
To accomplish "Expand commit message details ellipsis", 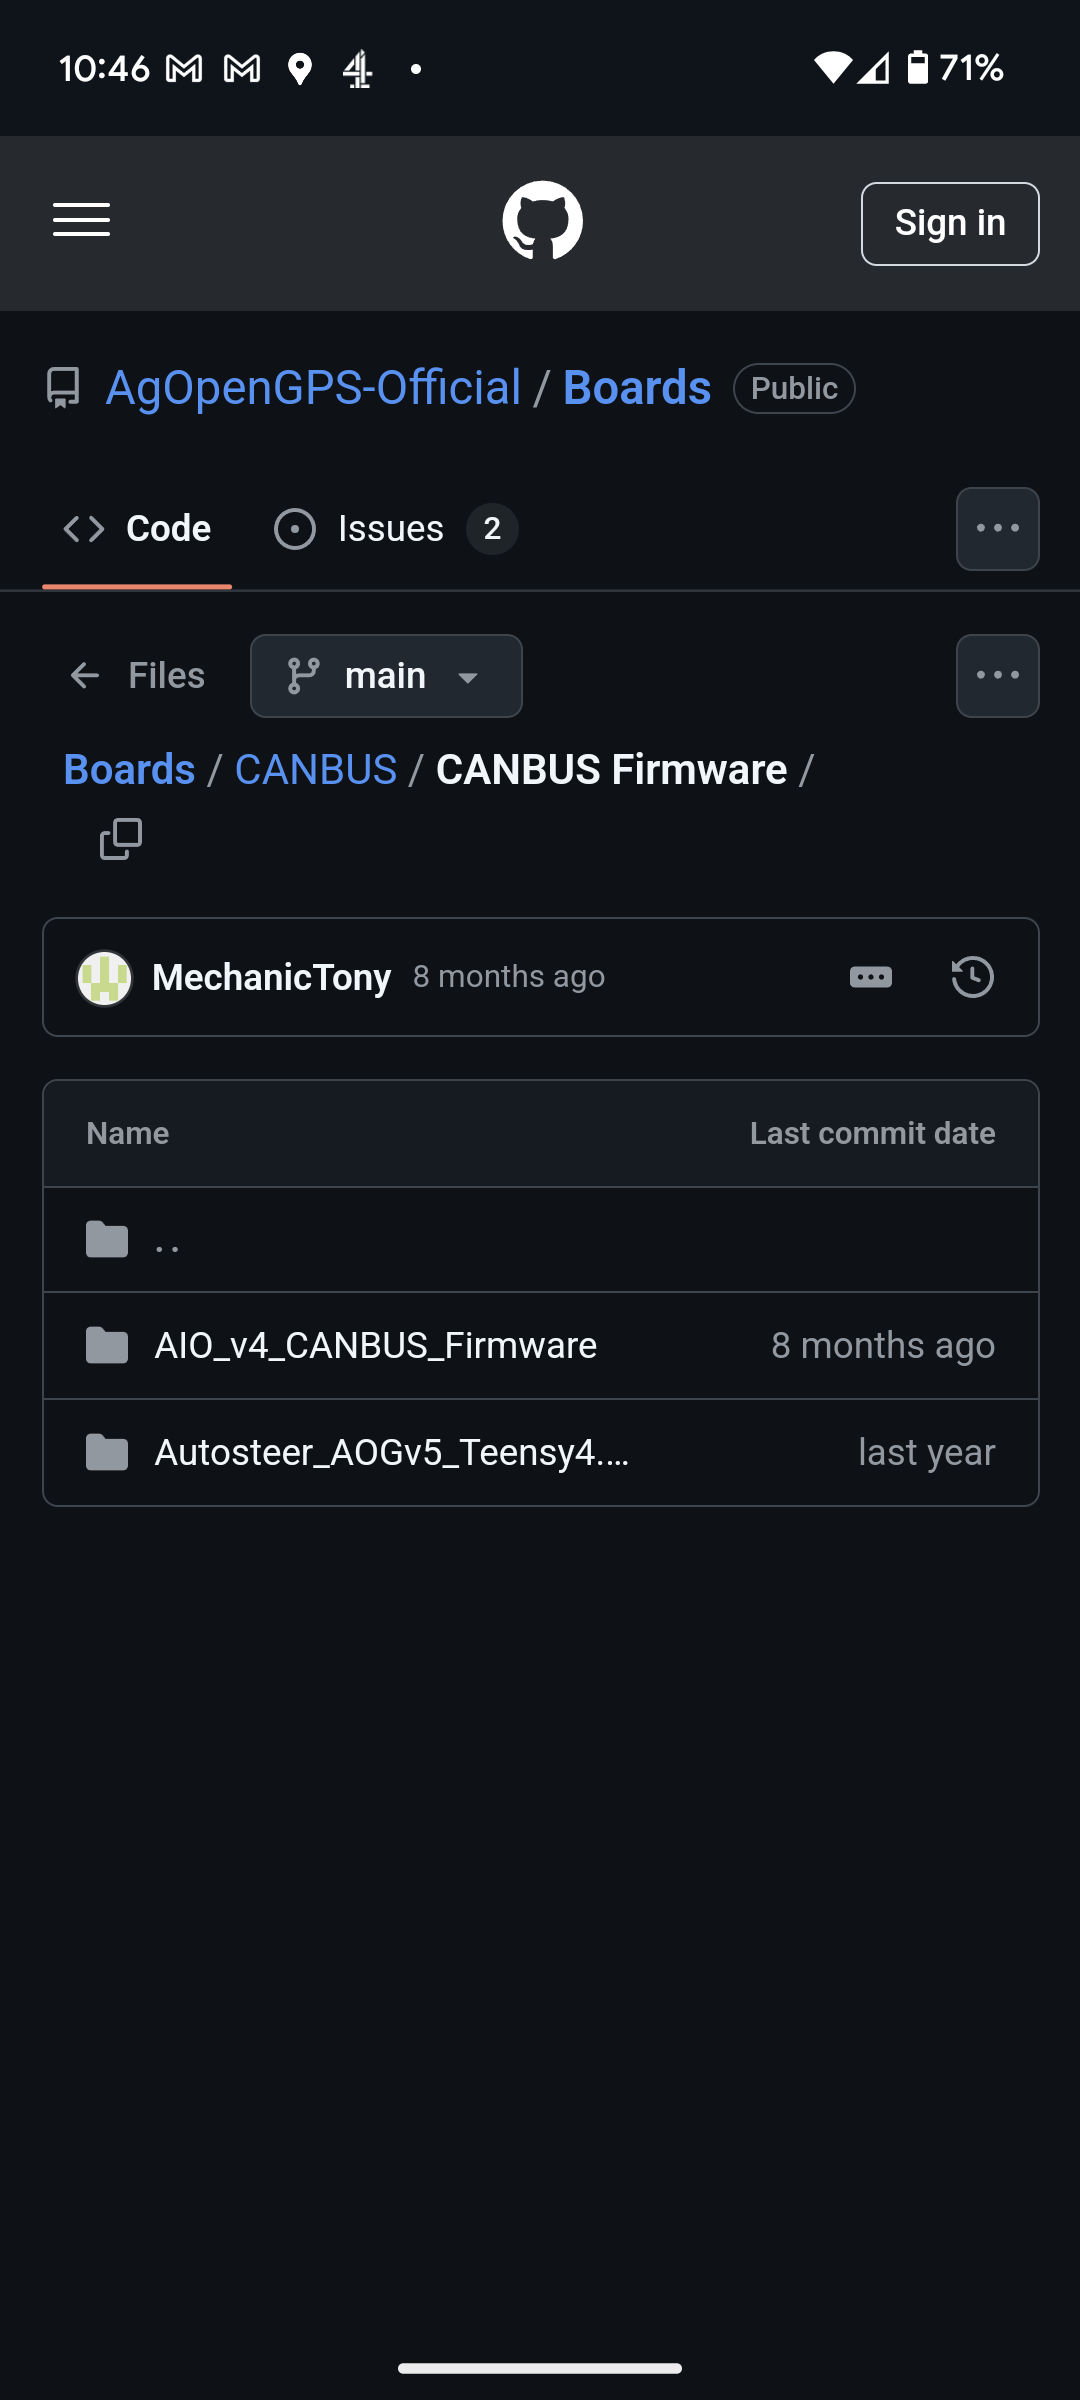I will pyautogui.click(x=870, y=977).
